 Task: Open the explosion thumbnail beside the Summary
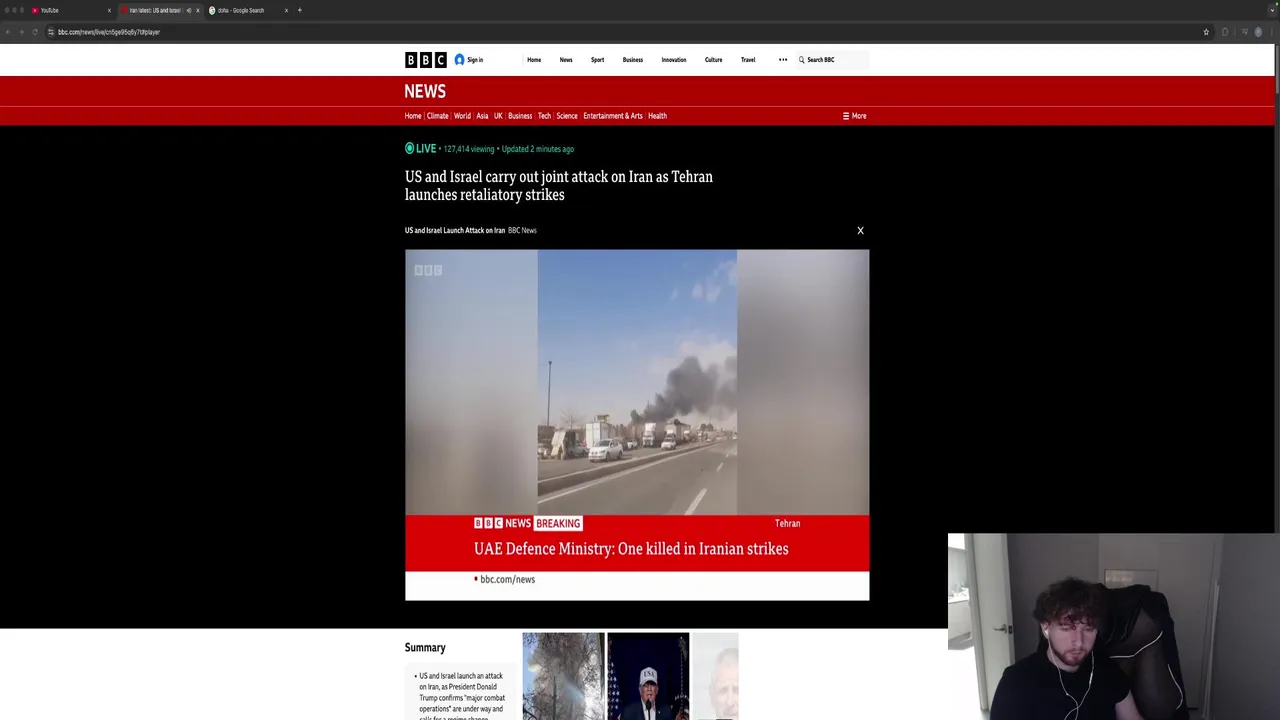563,676
